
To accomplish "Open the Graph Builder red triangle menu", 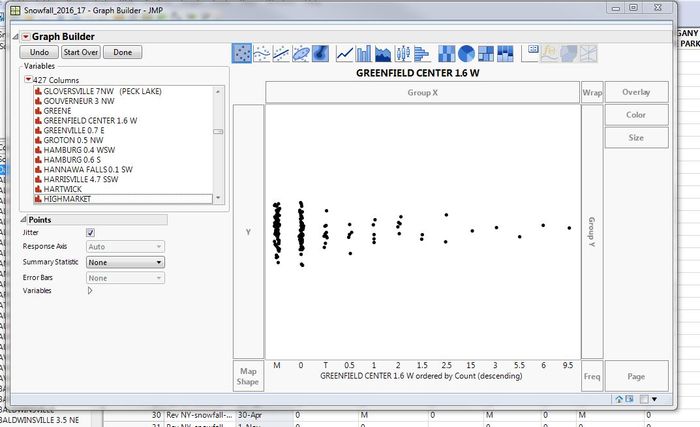I will (25, 37).
